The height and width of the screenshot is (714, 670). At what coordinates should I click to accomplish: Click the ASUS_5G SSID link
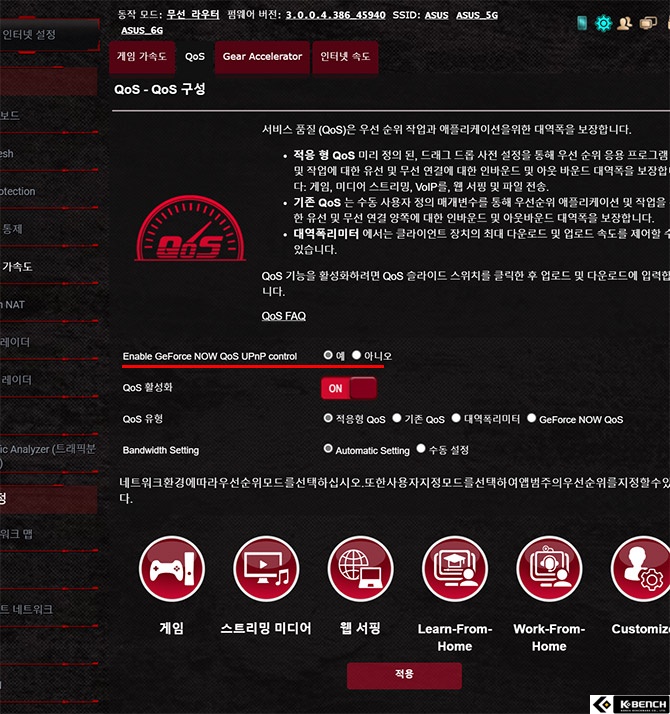(477, 15)
